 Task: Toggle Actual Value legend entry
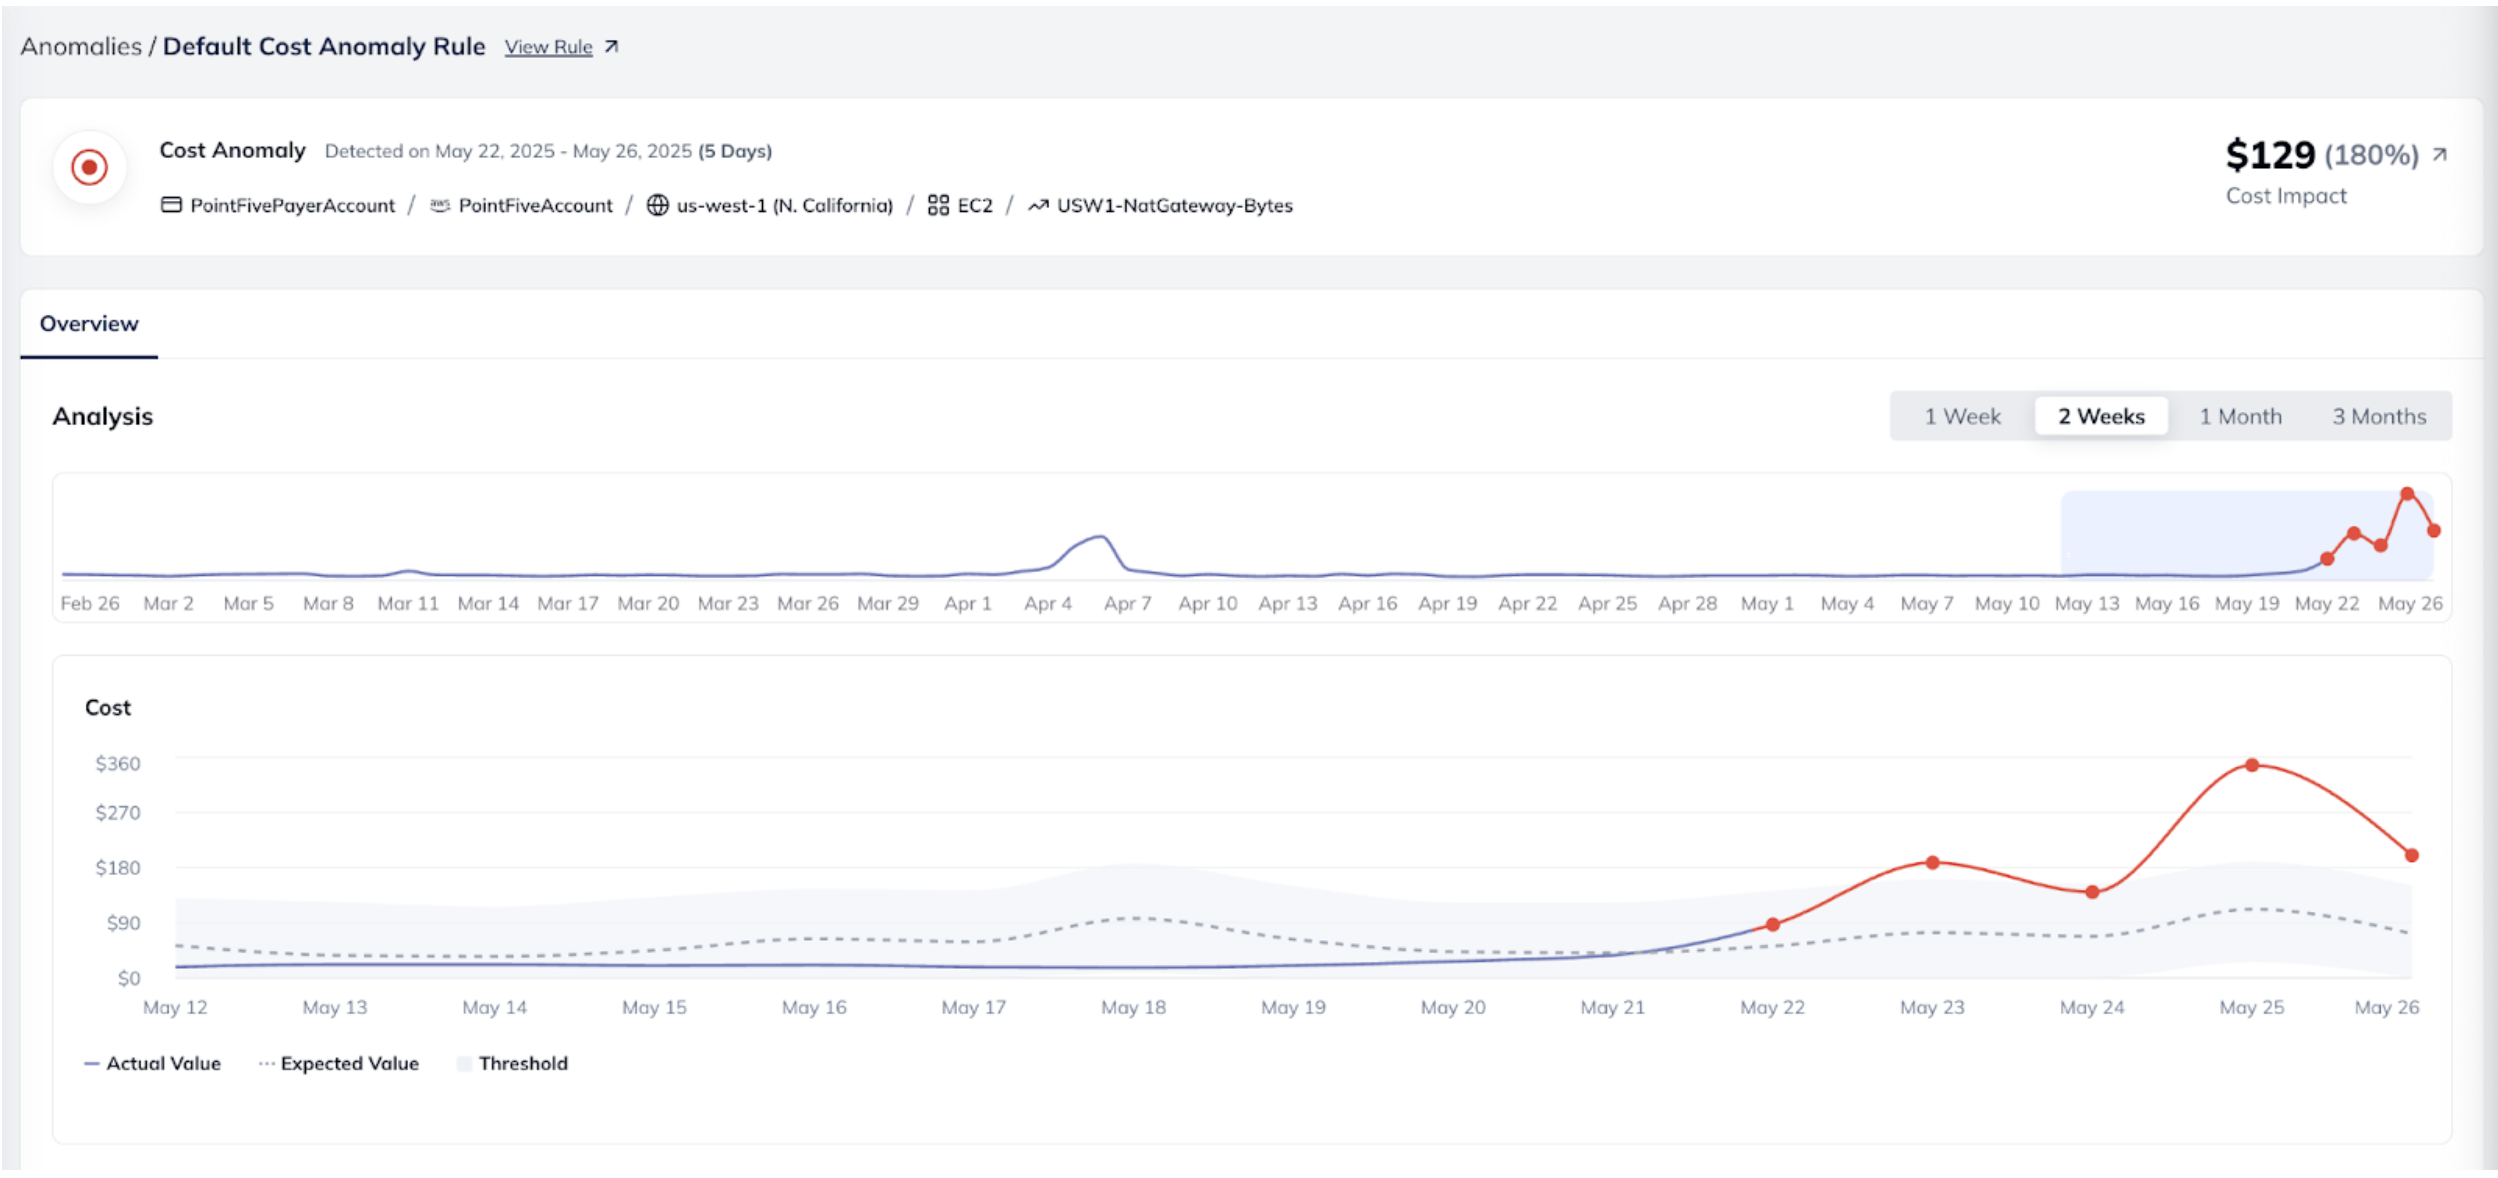pyautogui.click(x=153, y=1063)
